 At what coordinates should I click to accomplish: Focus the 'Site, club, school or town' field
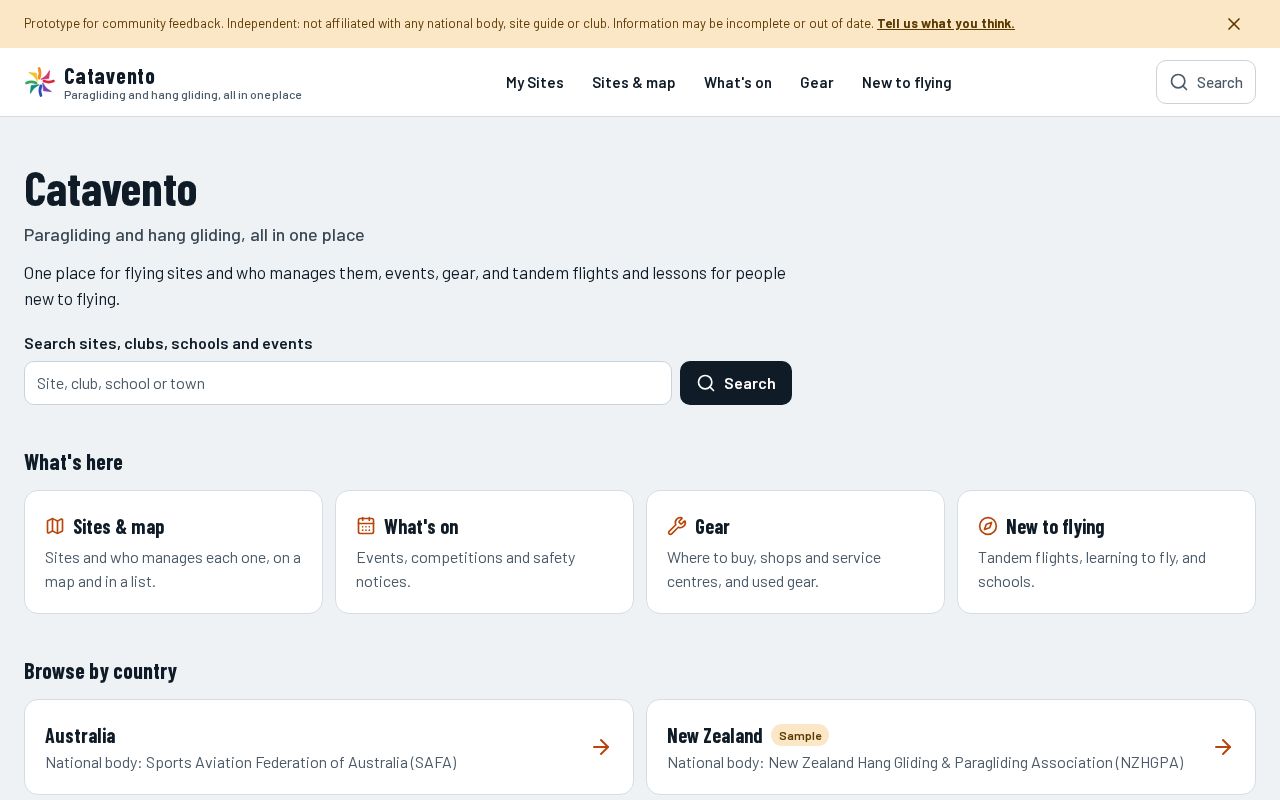348,383
